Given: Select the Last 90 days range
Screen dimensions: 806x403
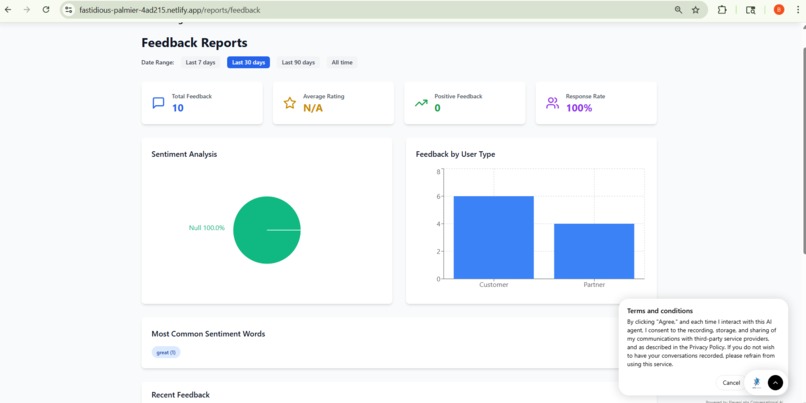Looking at the screenshot, I should [298, 62].
